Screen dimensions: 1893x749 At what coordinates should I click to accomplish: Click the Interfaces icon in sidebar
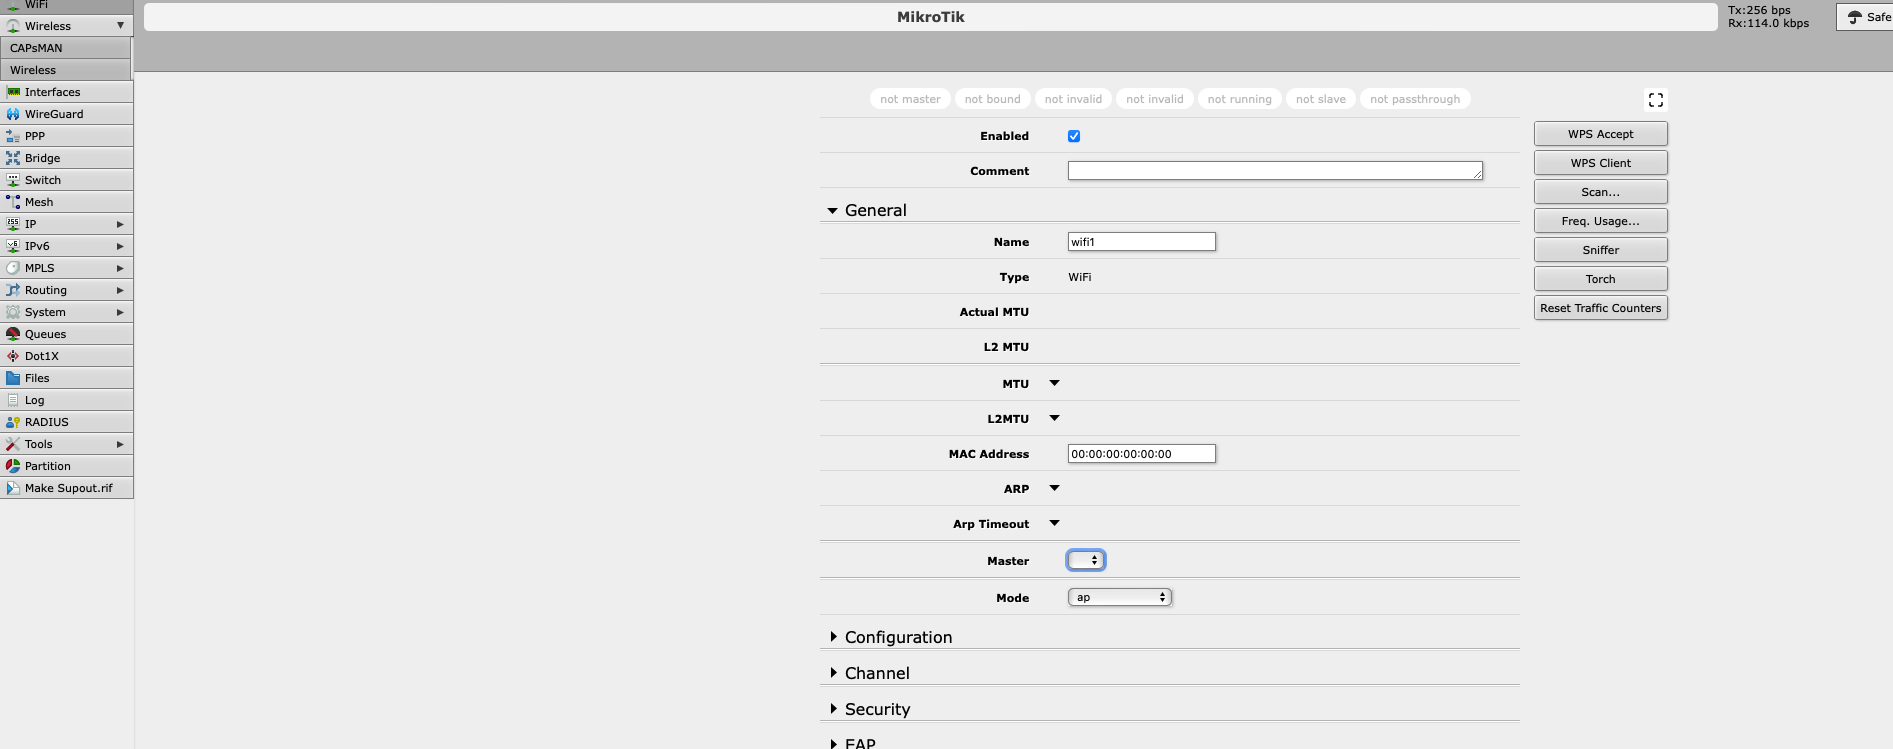[13, 92]
